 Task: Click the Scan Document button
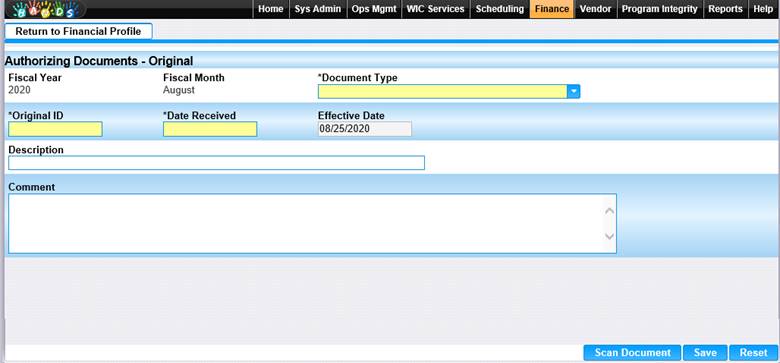[x=632, y=353]
